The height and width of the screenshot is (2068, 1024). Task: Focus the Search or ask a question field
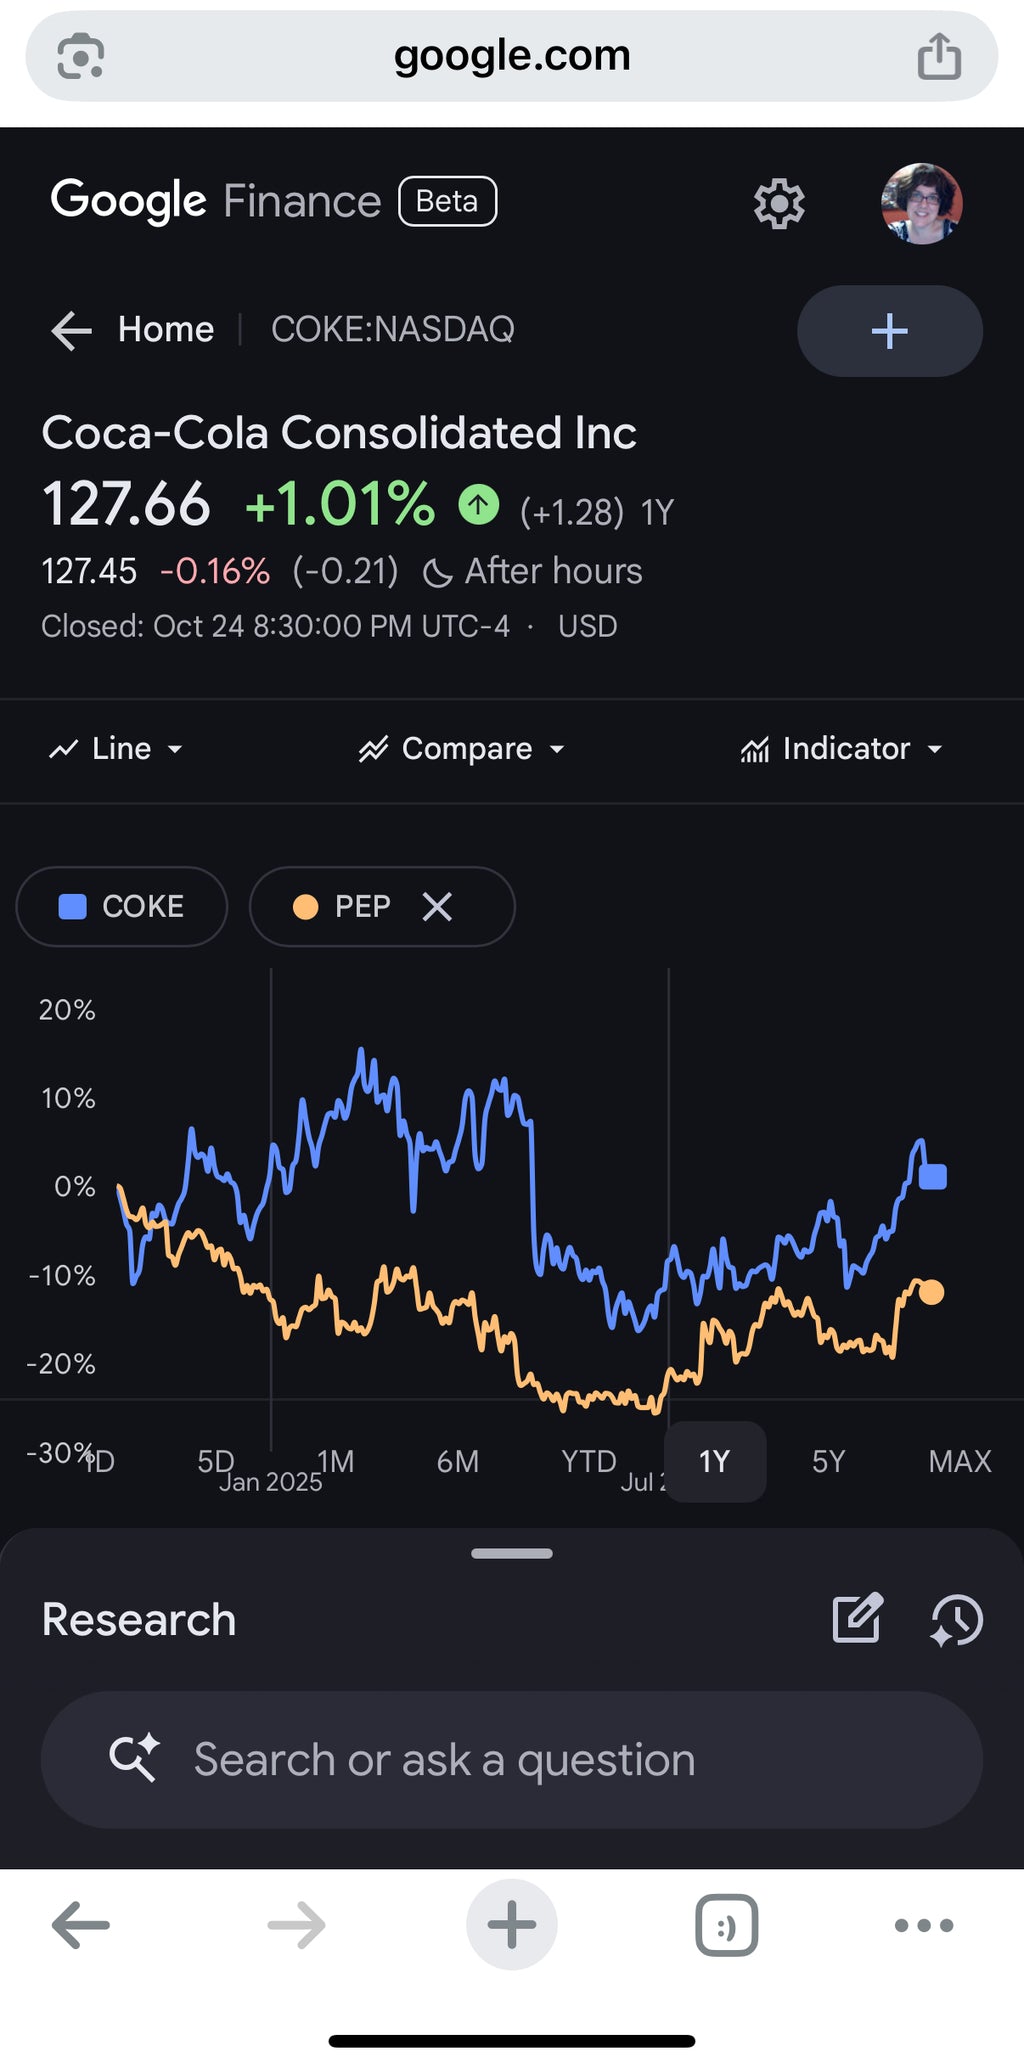click(511, 1760)
